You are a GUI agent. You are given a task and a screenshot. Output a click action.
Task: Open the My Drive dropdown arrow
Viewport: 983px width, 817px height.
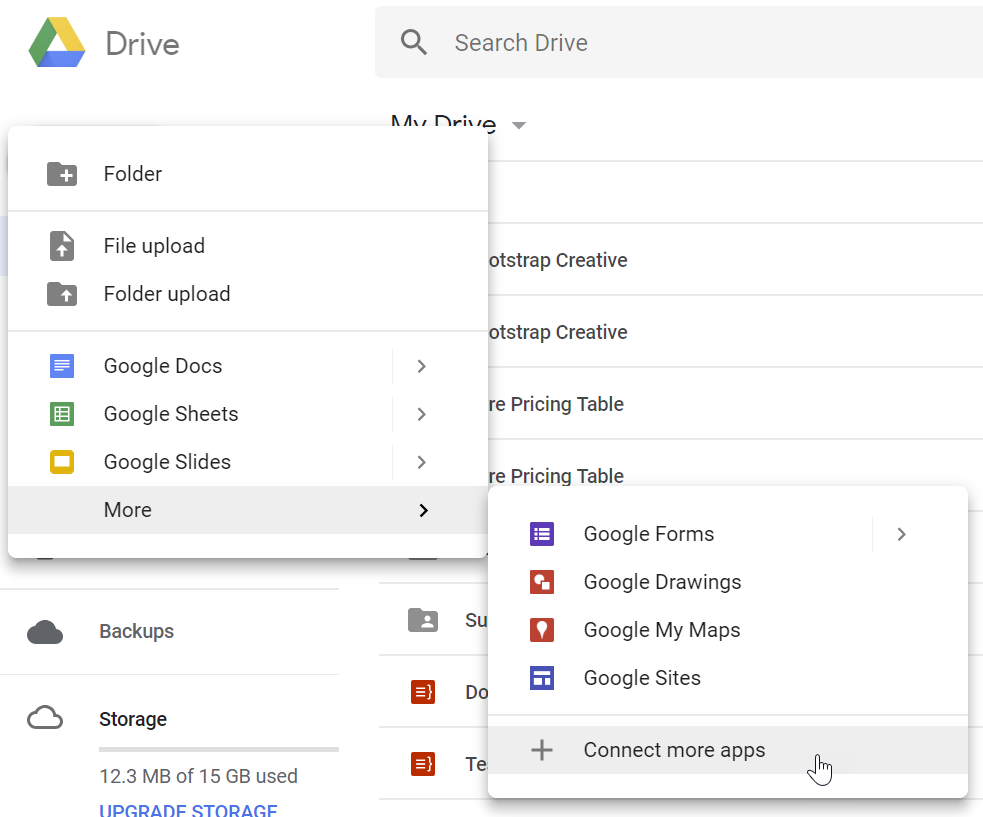coord(518,125)
